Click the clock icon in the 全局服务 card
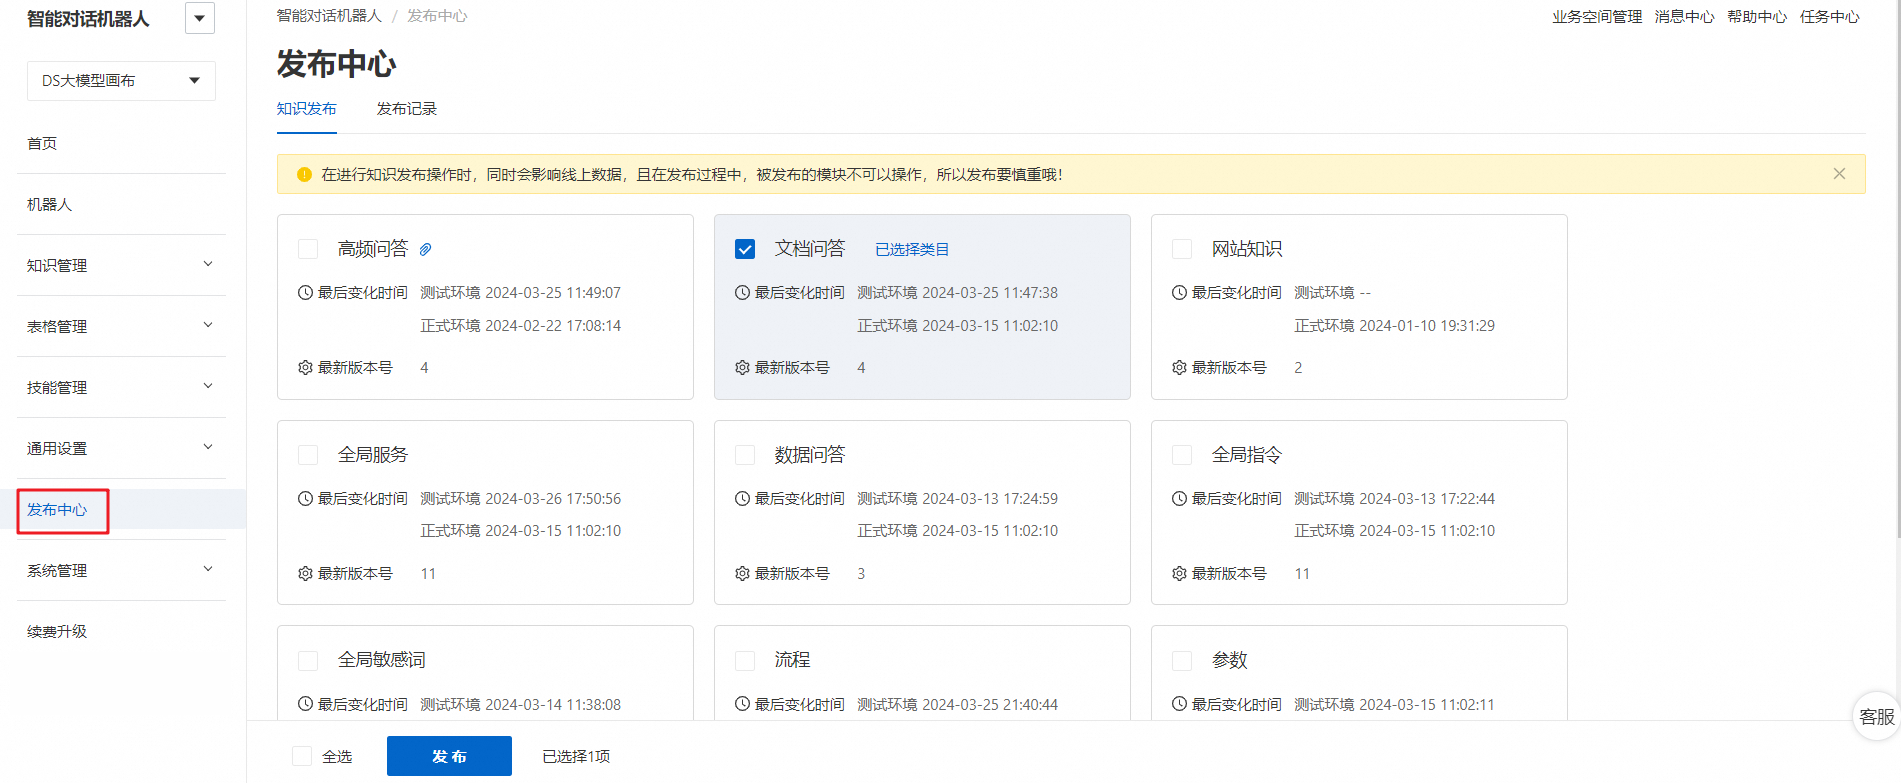The height and width of the screenshot is (783, 1901). point(306,499)
